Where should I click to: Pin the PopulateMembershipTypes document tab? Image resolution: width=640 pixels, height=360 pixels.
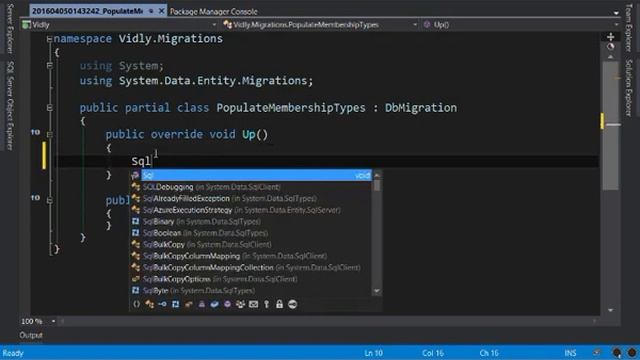pos(151,11)
